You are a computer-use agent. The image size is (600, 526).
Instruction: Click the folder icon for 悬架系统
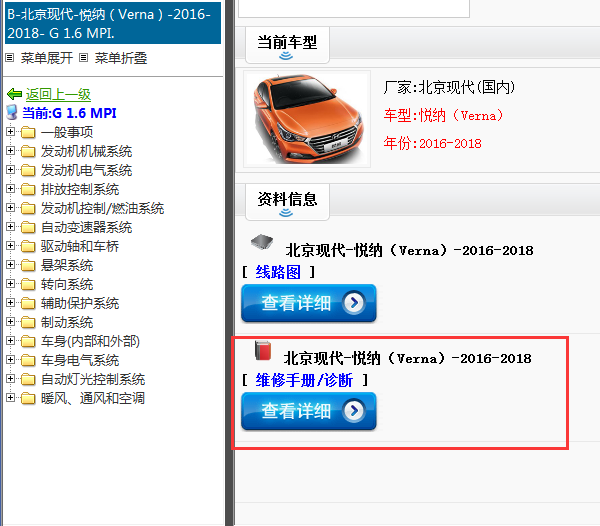click(x=28, y=265)
